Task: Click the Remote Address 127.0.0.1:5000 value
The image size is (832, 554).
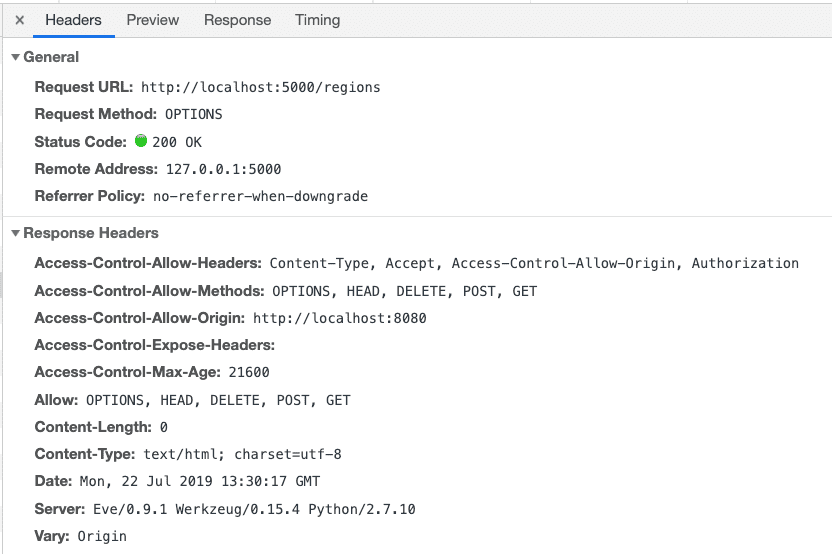Action: click(x=223, y=169)
